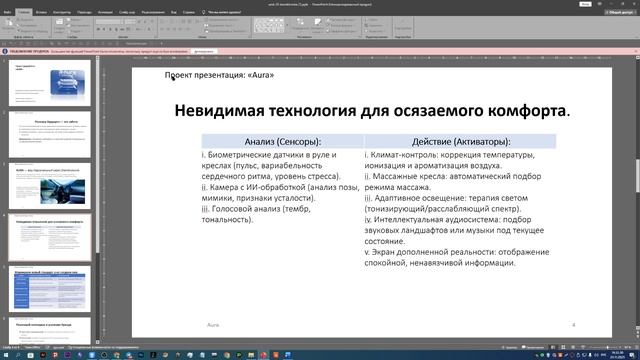Toggle strikethrough formatting
This screenshot has width=640, height=360.
(122, 29)
